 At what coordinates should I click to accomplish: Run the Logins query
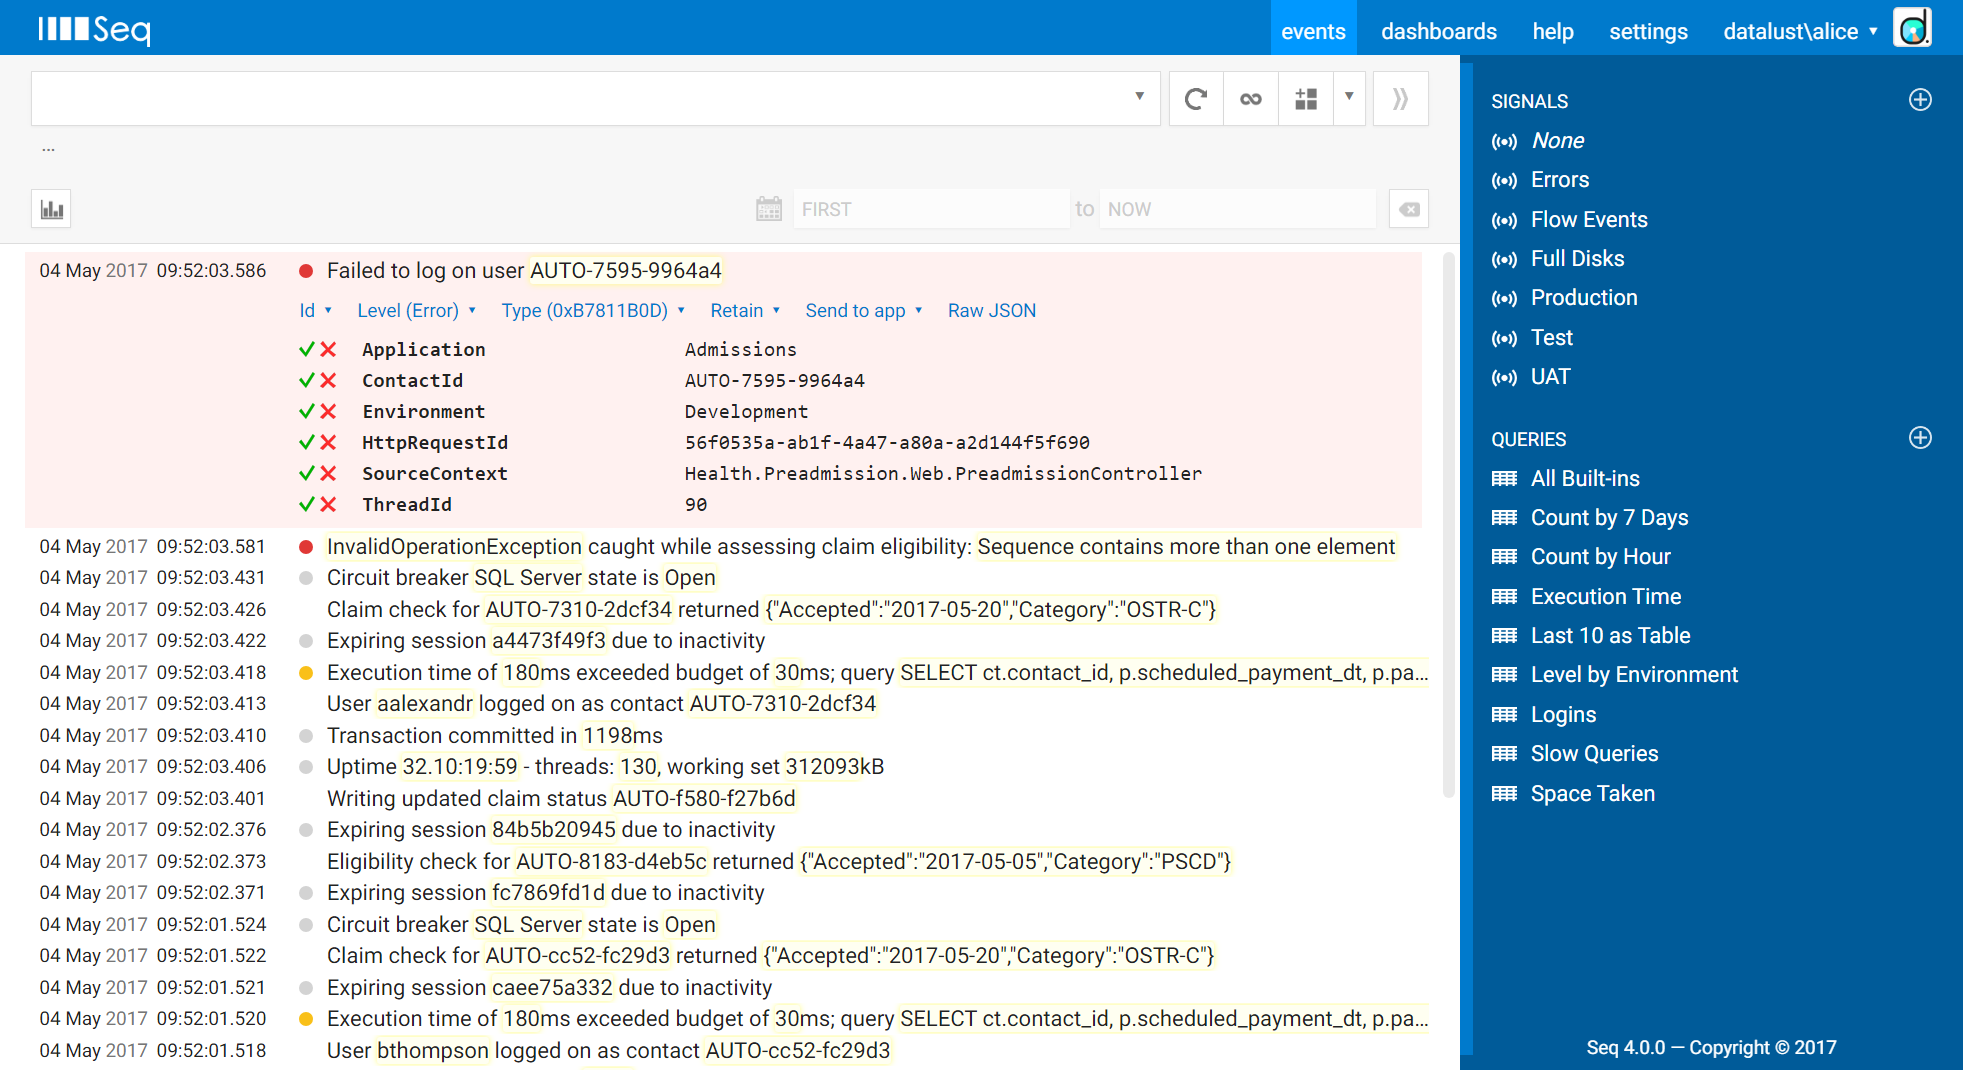point(1563,715)
